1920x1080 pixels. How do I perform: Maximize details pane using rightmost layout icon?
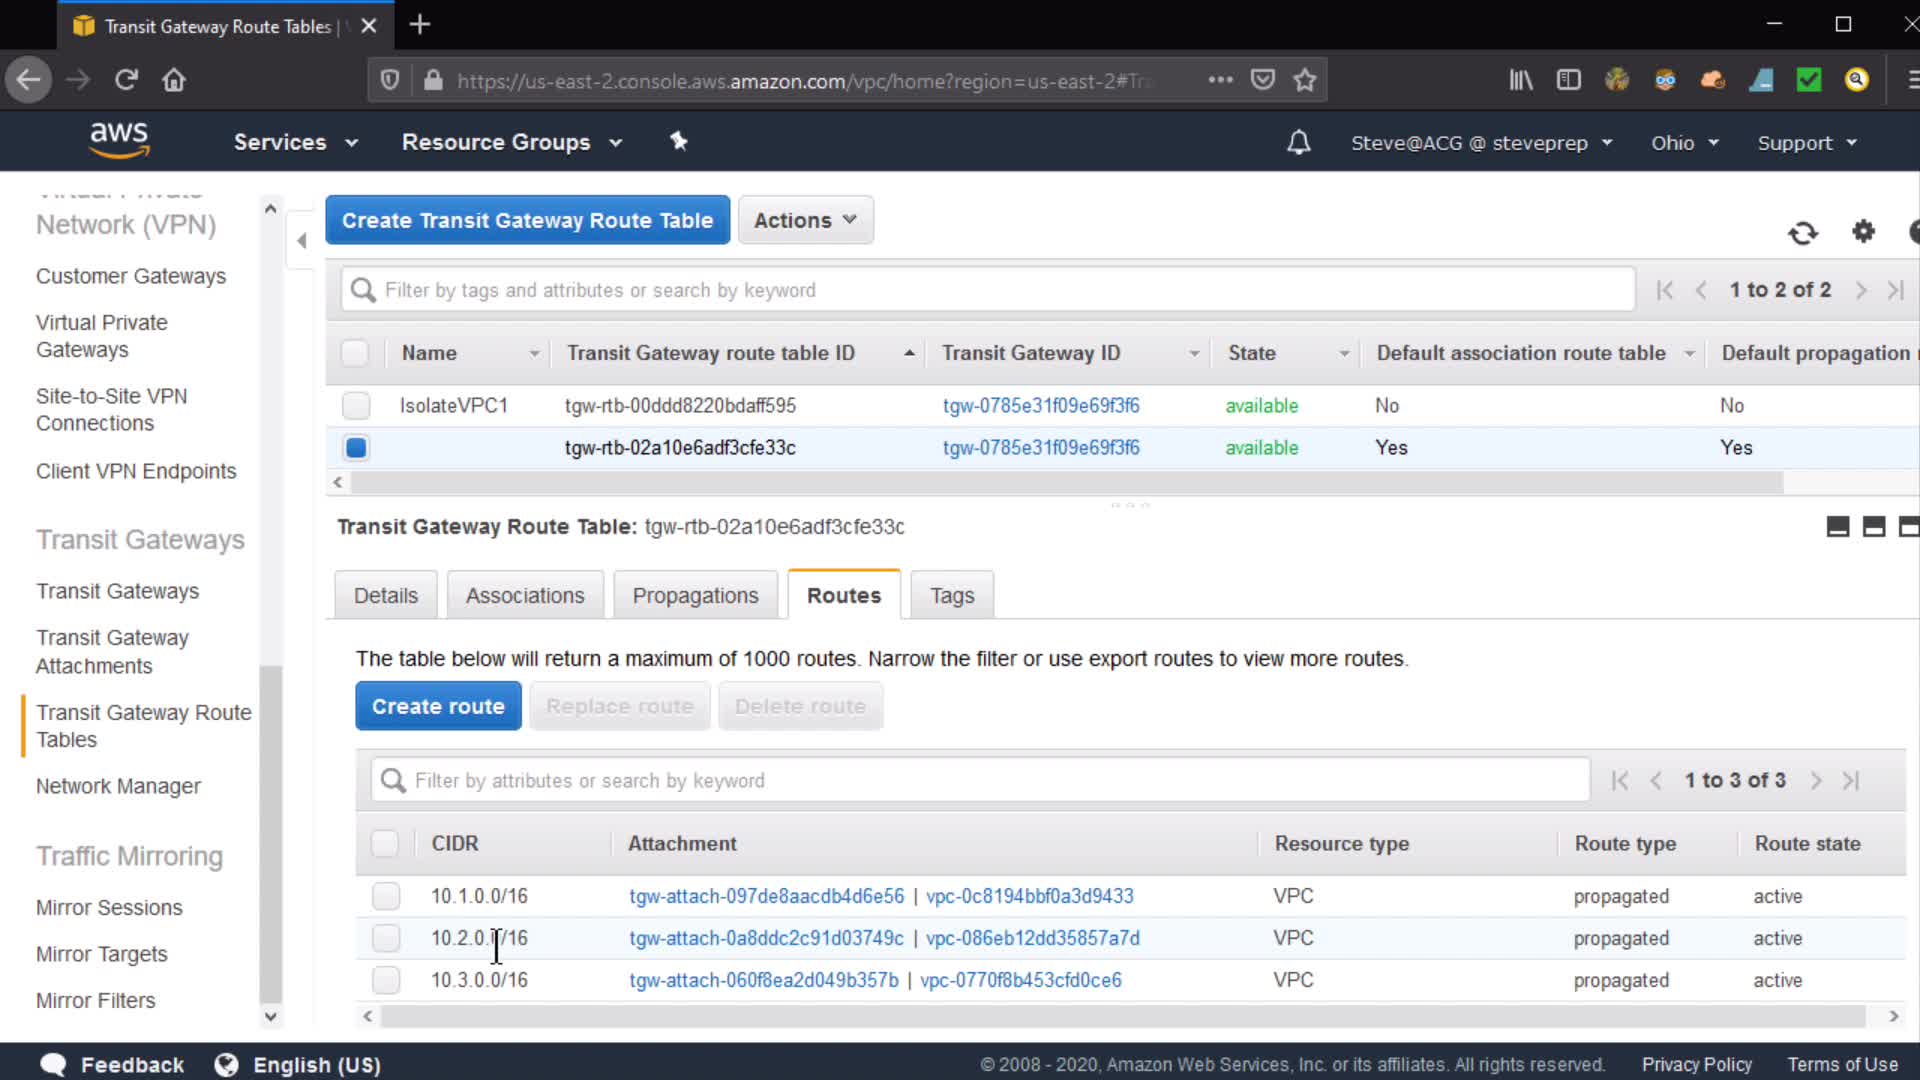(1908, 527)
